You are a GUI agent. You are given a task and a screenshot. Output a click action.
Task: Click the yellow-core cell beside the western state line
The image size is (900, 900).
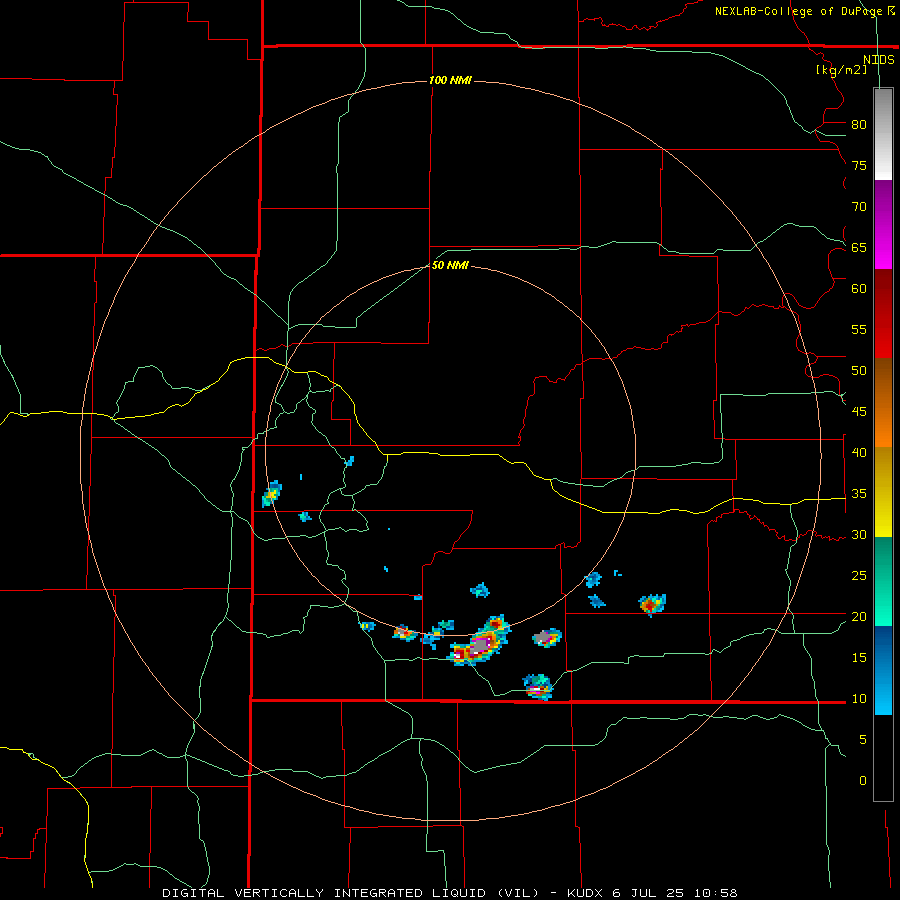tap(271, 494)
